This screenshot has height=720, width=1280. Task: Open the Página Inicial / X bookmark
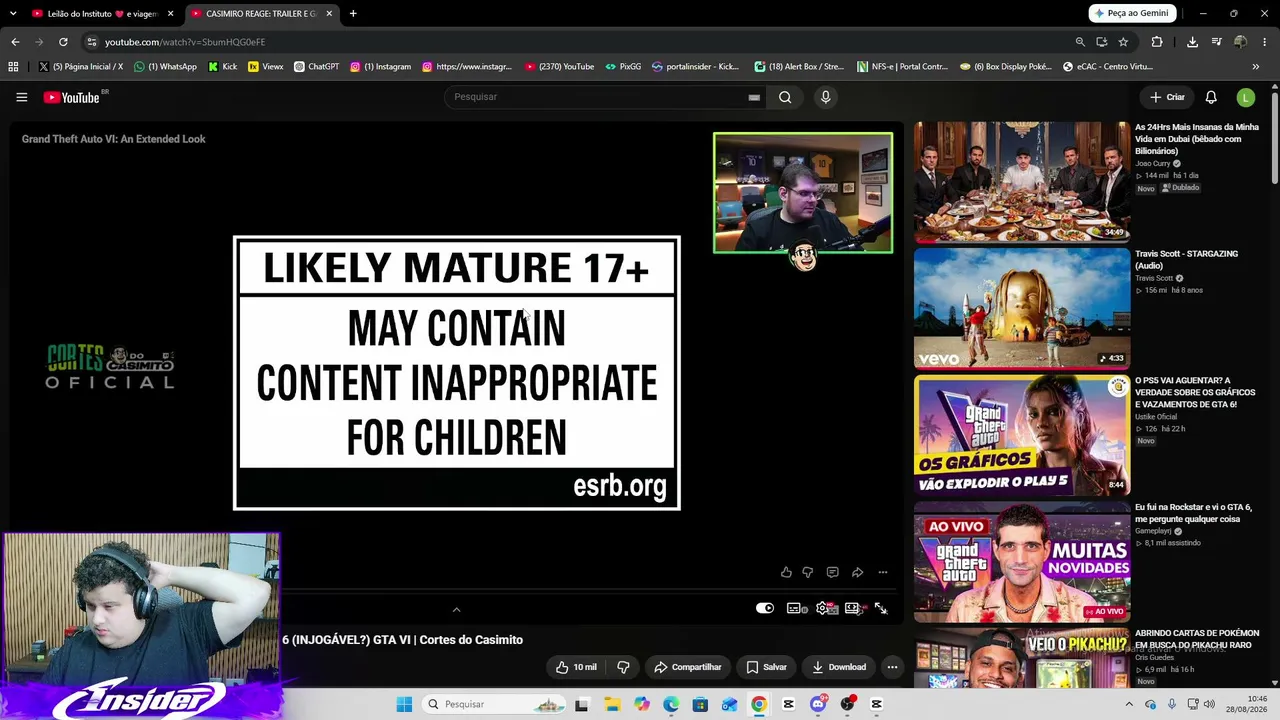(81, 67)
